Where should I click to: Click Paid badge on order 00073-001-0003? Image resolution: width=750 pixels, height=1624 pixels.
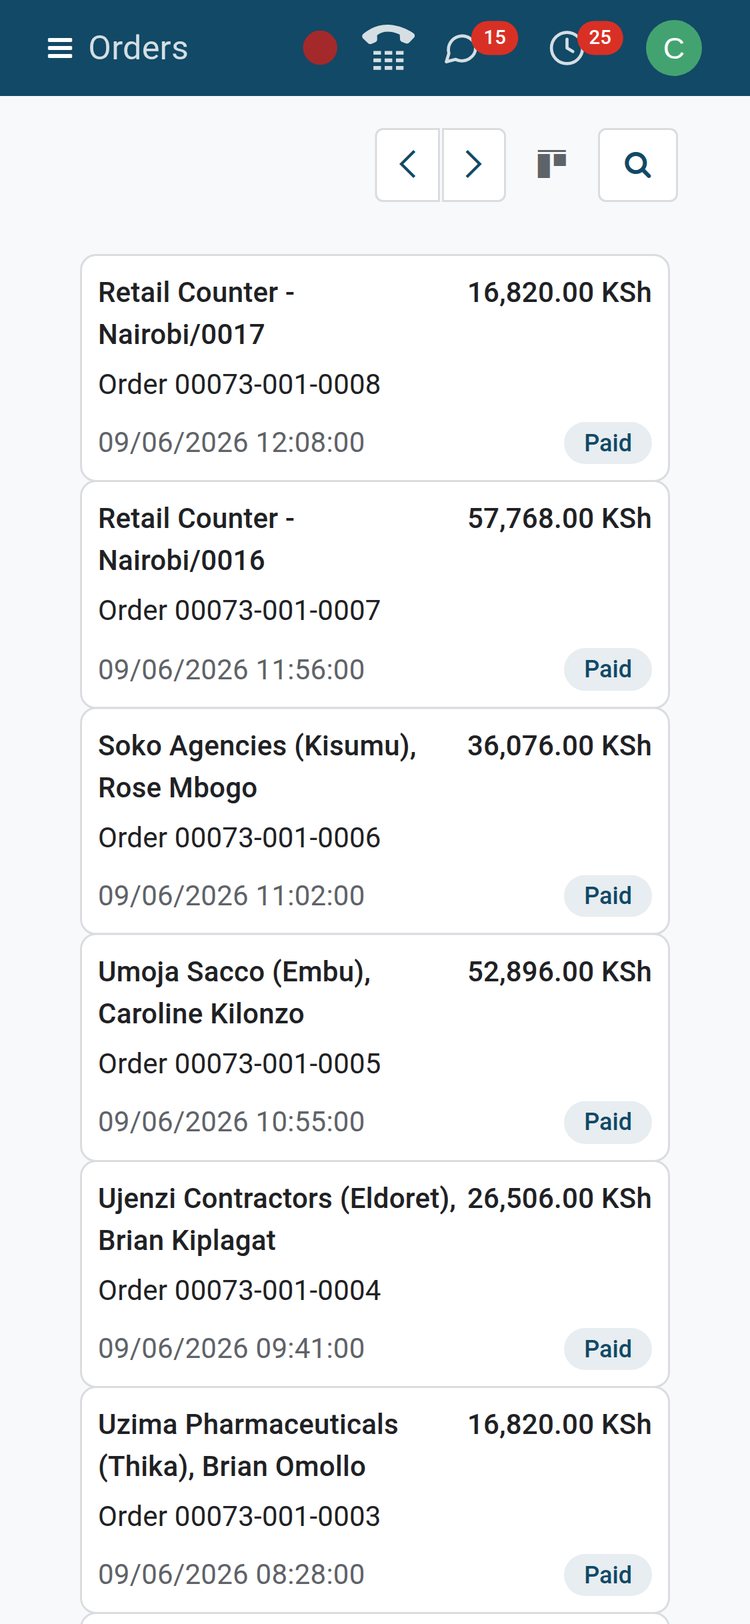pyautogui.click(x=608, y=1575)
